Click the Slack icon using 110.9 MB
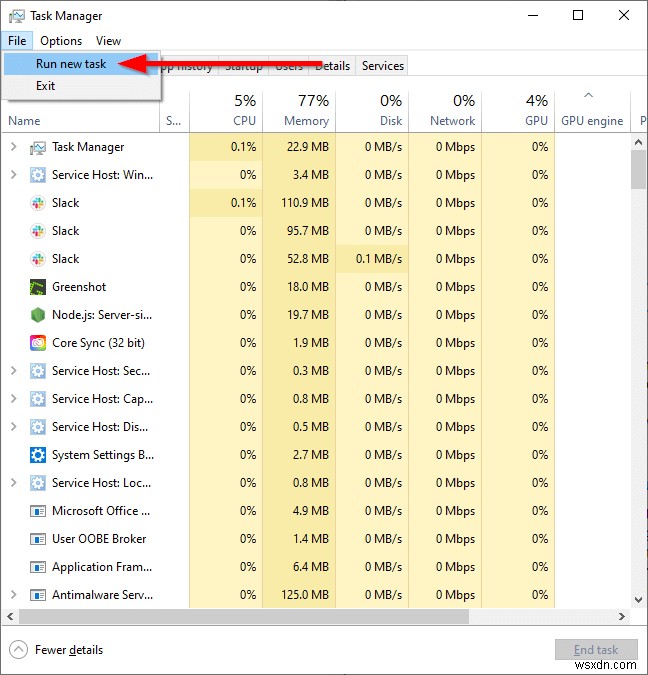The height and width of the screenshot is (675, 648). (x=38, y=203)
